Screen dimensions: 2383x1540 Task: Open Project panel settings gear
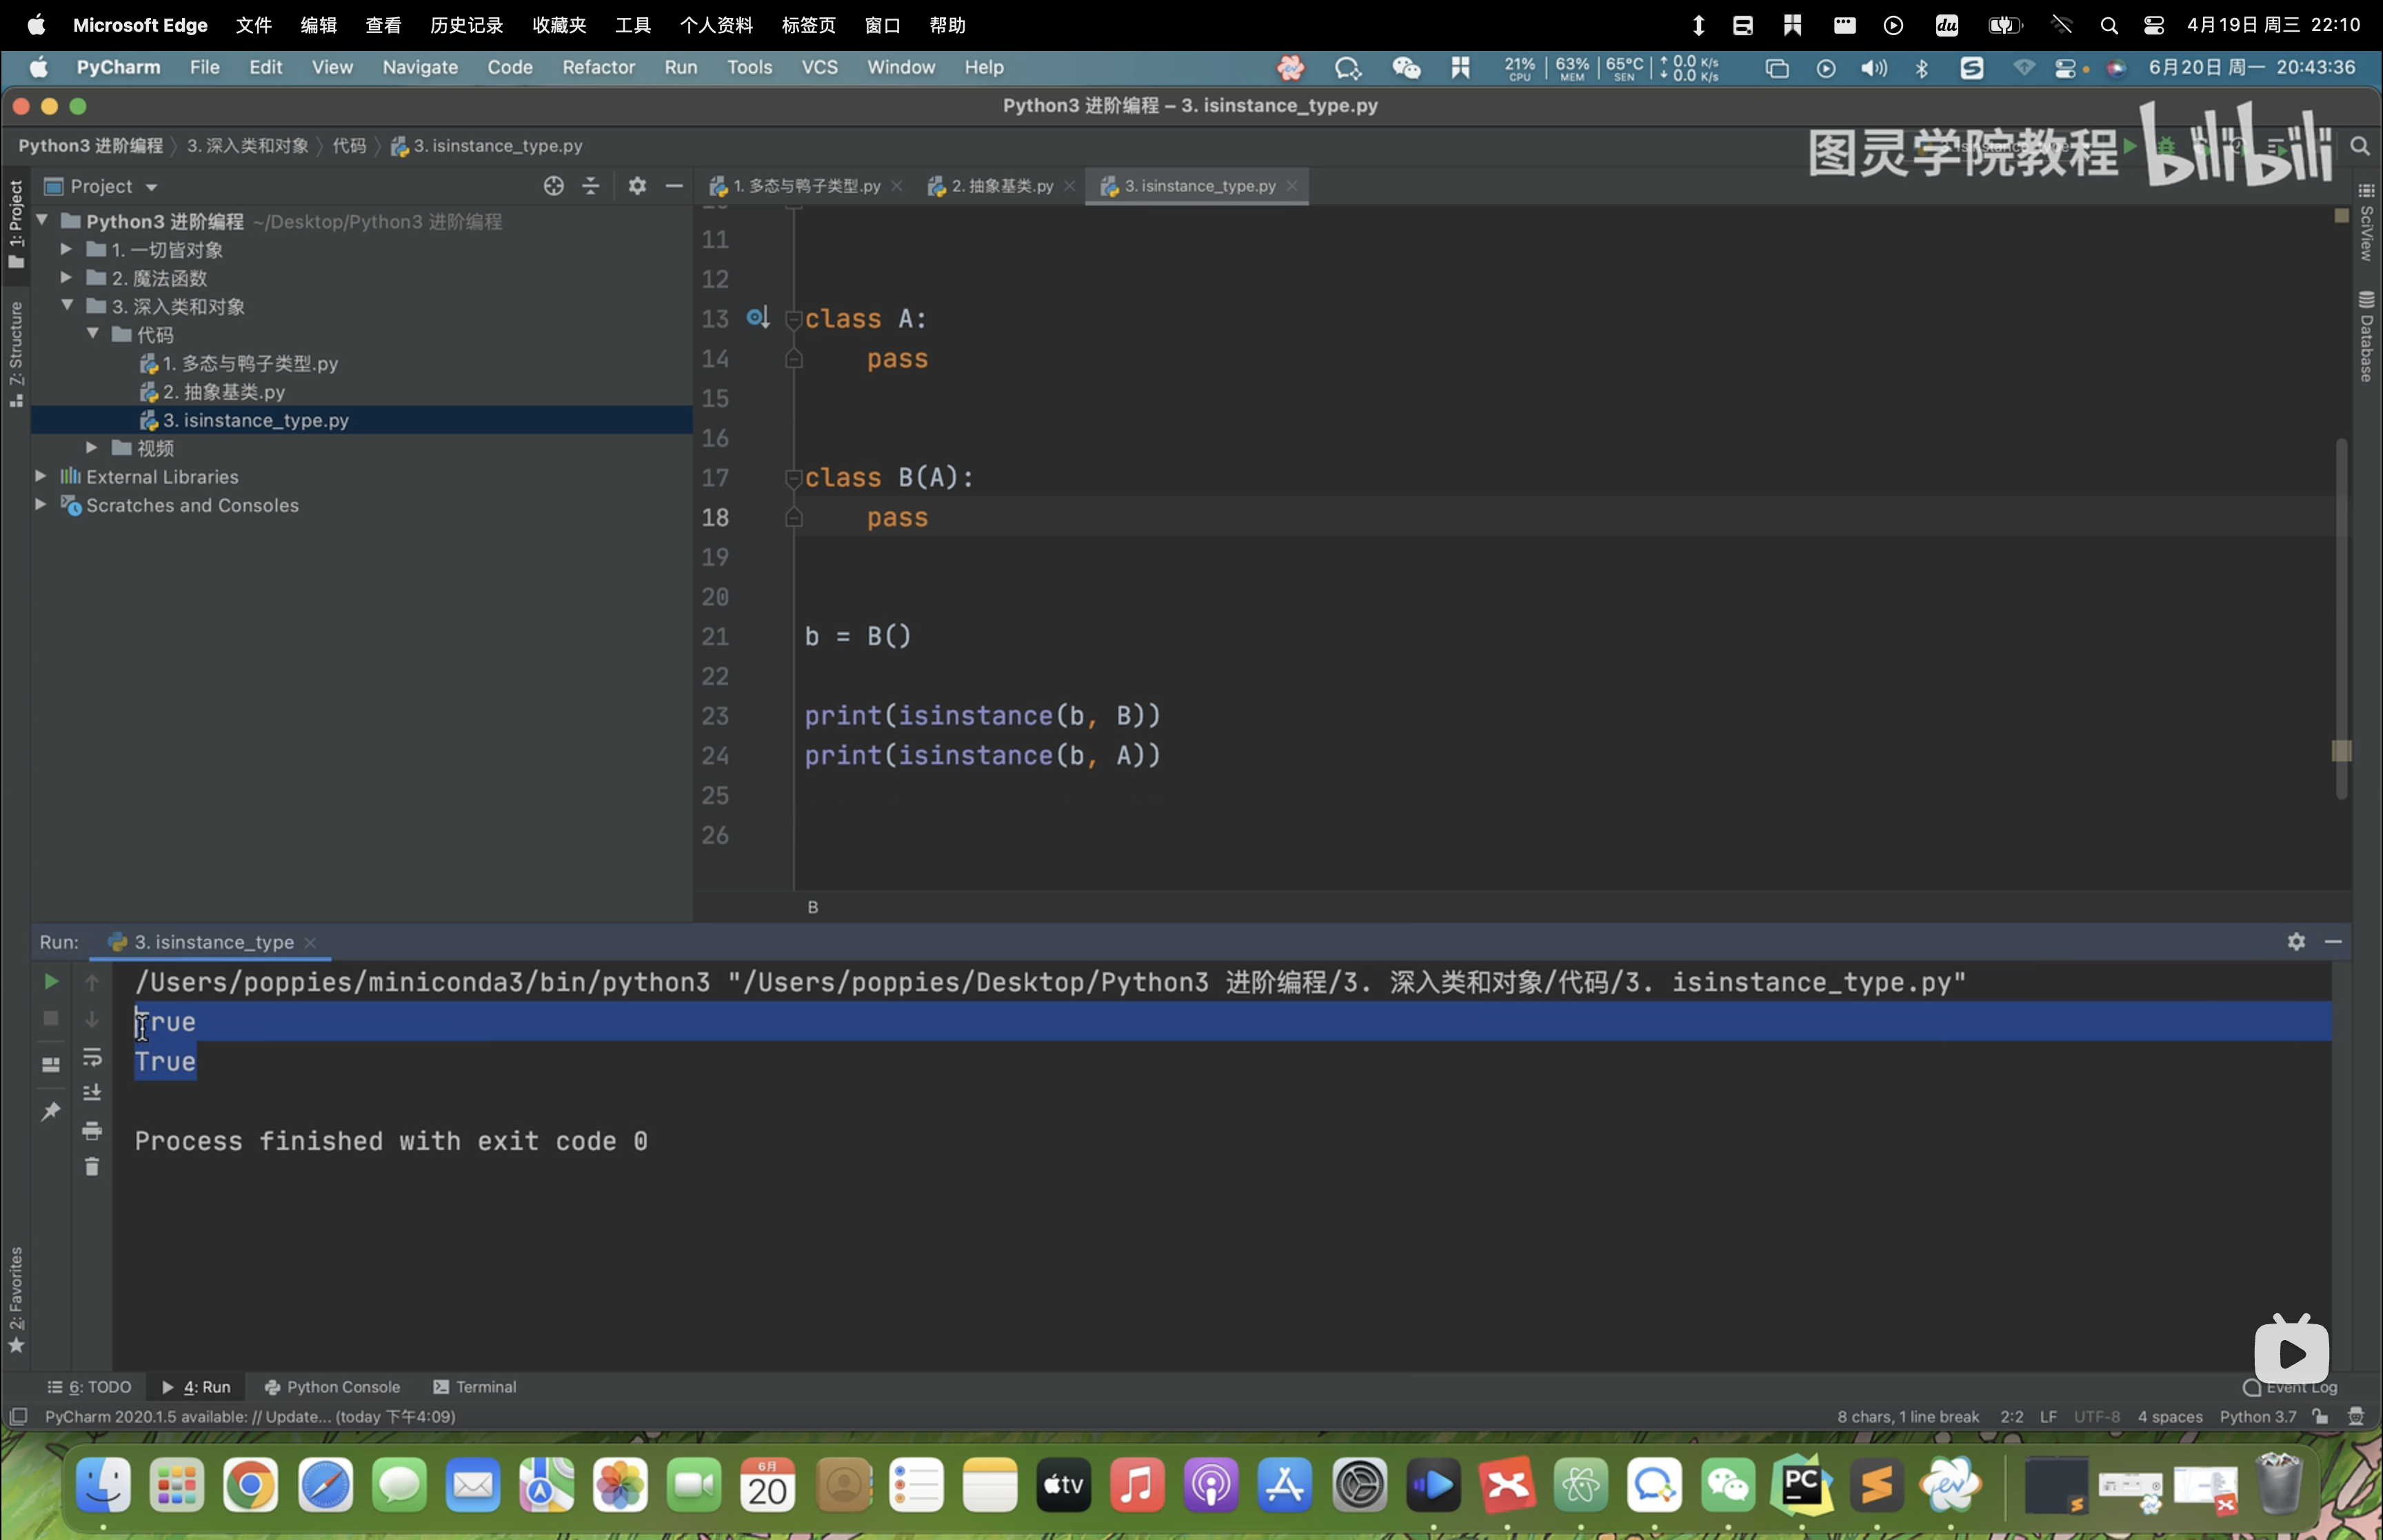click(637, 186)
